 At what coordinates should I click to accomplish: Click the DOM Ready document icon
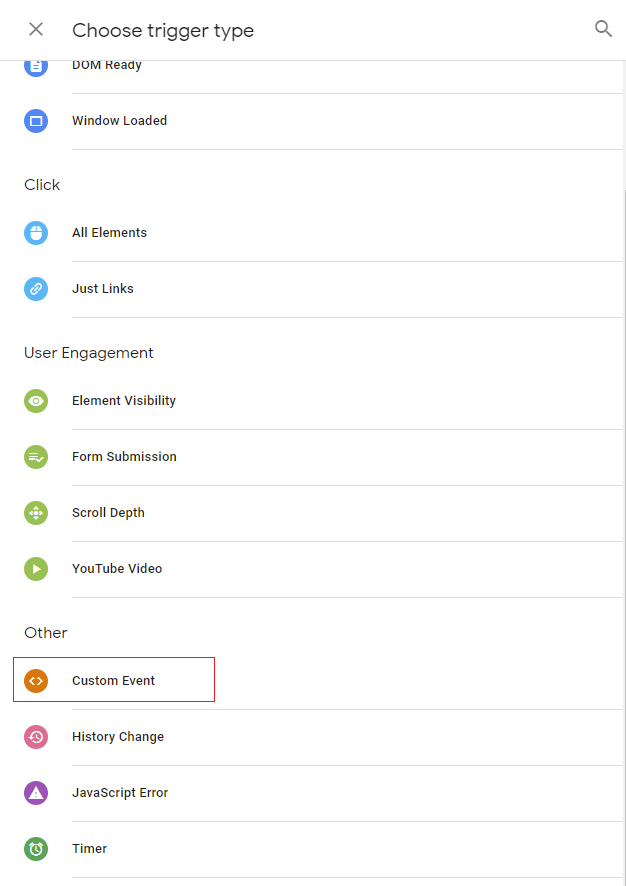coord(36,66)
